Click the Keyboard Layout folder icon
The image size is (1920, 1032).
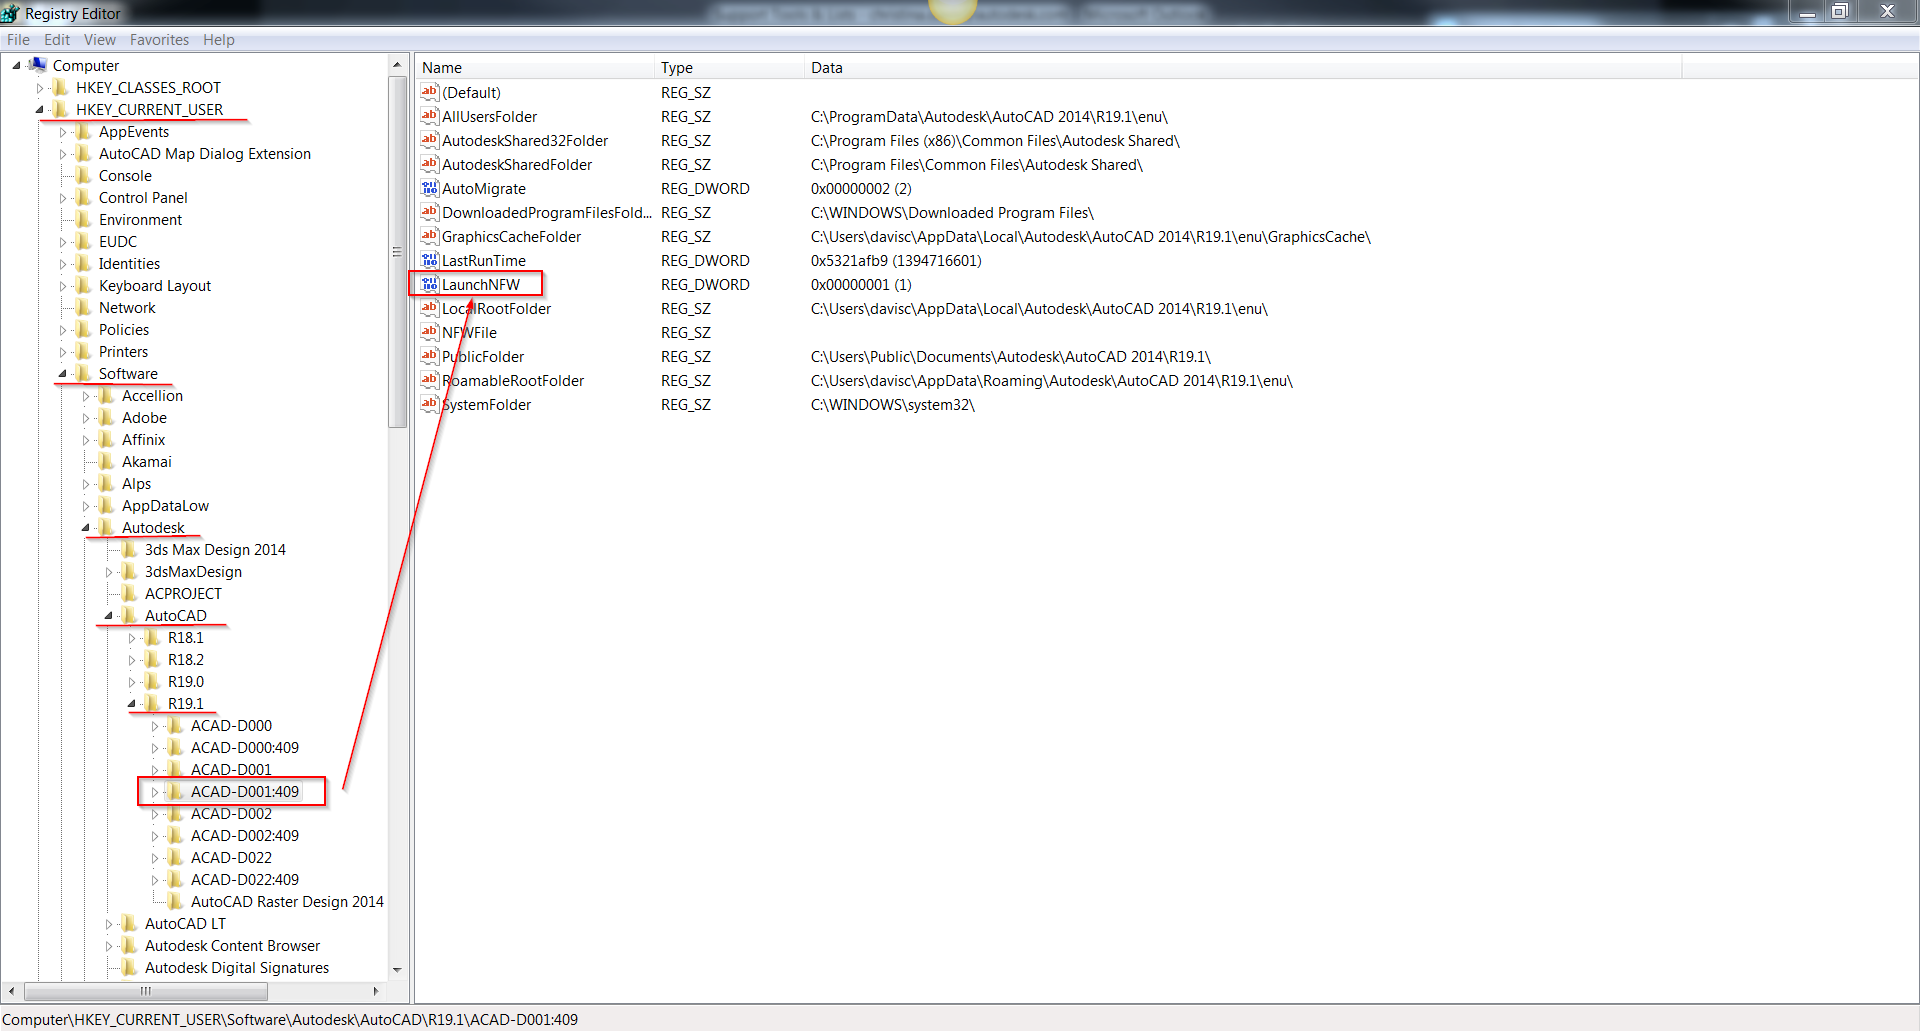(84, 285)
